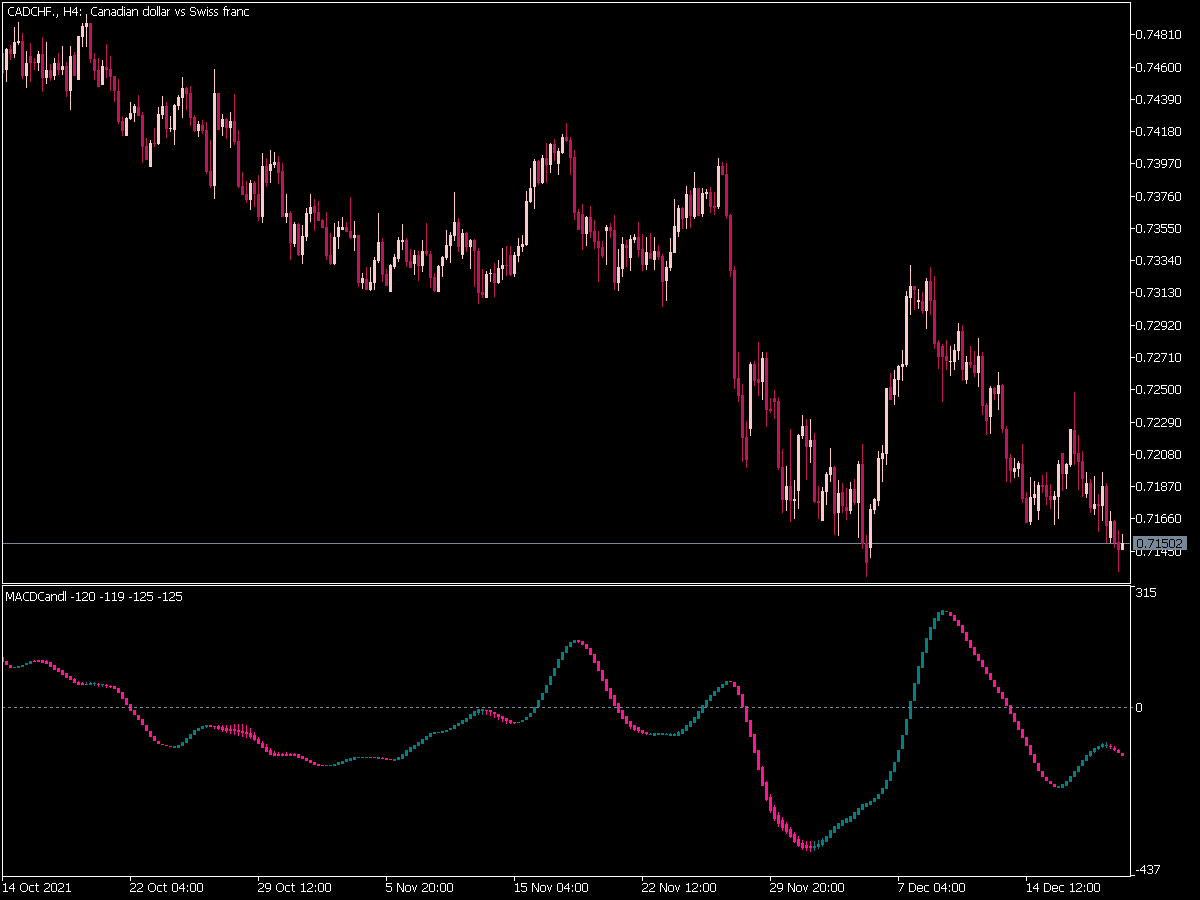Click the '22 Nov 12:00' time label

tap(678, 887)
